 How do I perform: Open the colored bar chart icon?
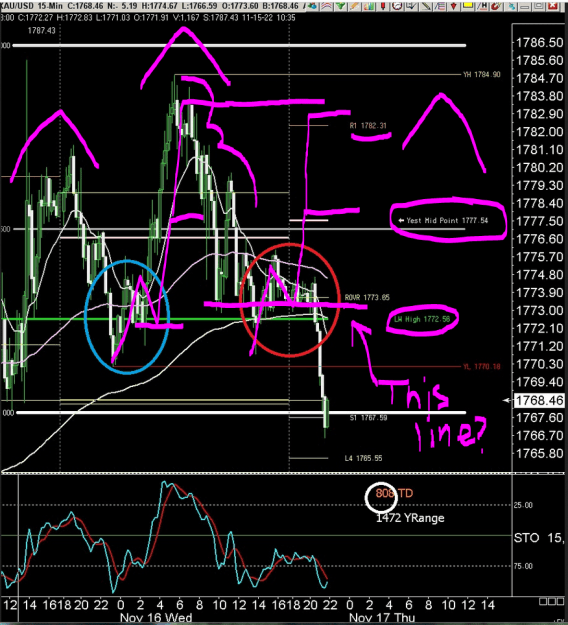pos(369,6)
